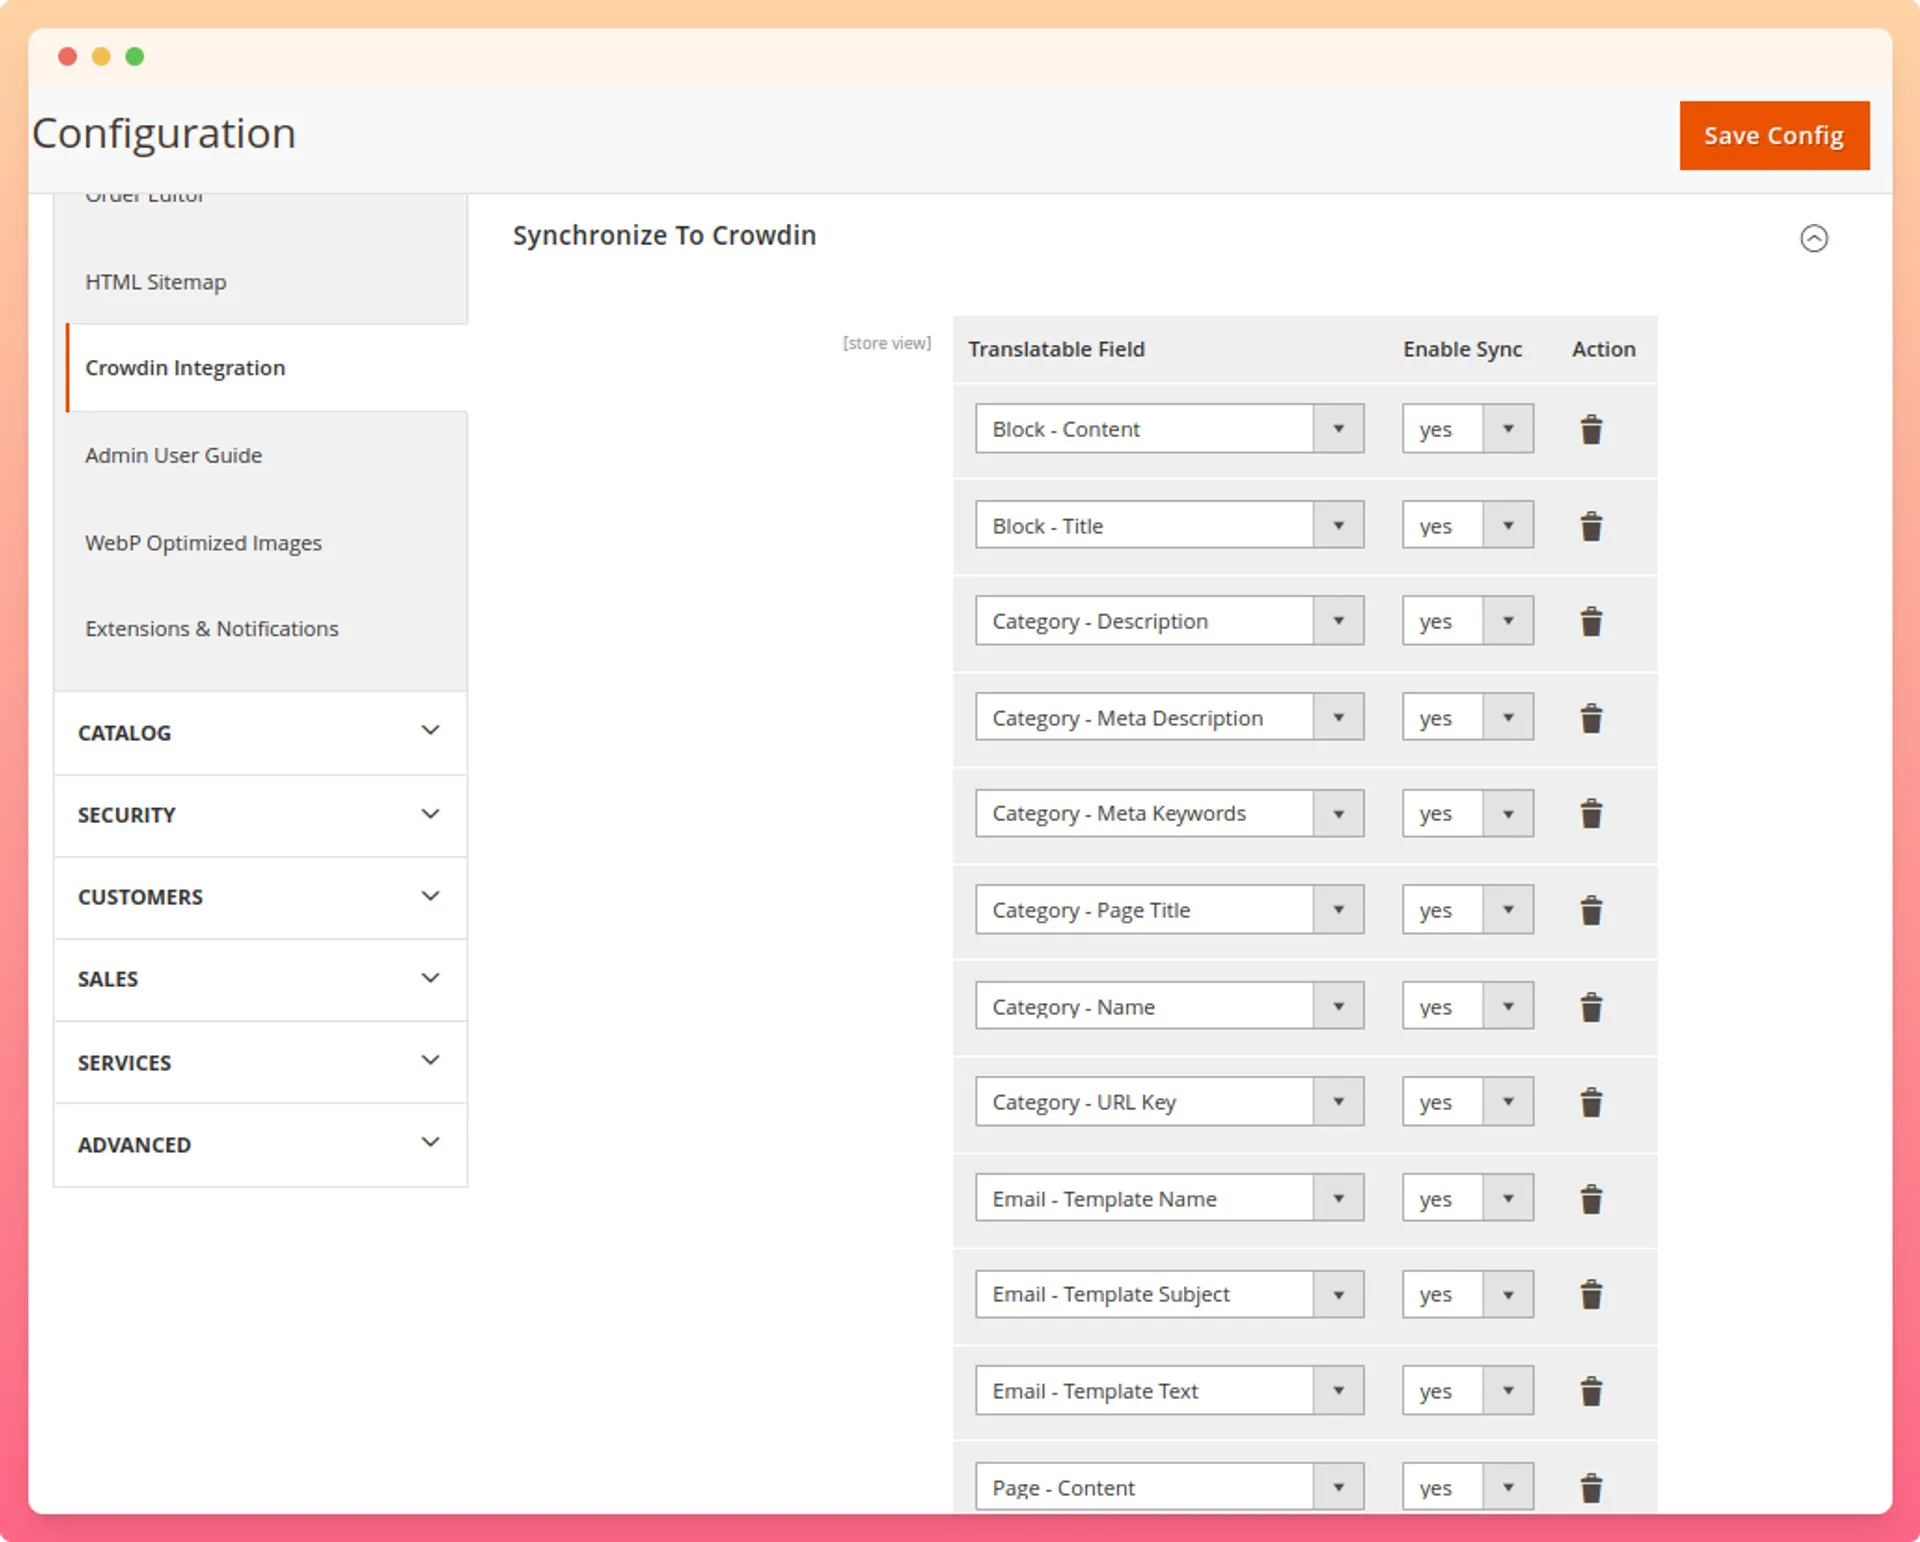Change Enable Sync for Page - Content
Screen dimensions: 1920x1542
point(1467,1487)
